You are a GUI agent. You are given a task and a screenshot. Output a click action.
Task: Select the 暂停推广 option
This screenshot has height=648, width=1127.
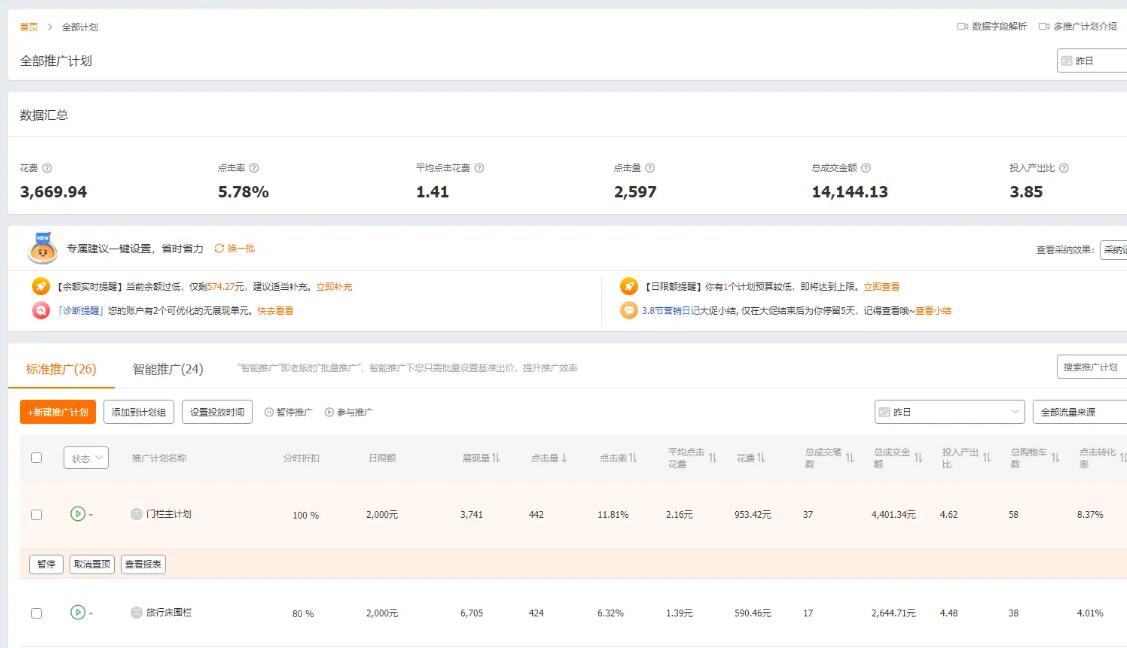click(x=288, y=412)
